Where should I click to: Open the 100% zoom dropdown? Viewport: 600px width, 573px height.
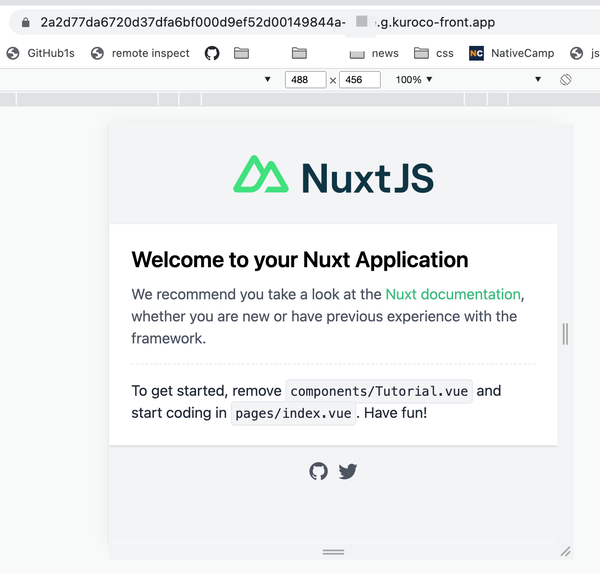pos(414,80)
